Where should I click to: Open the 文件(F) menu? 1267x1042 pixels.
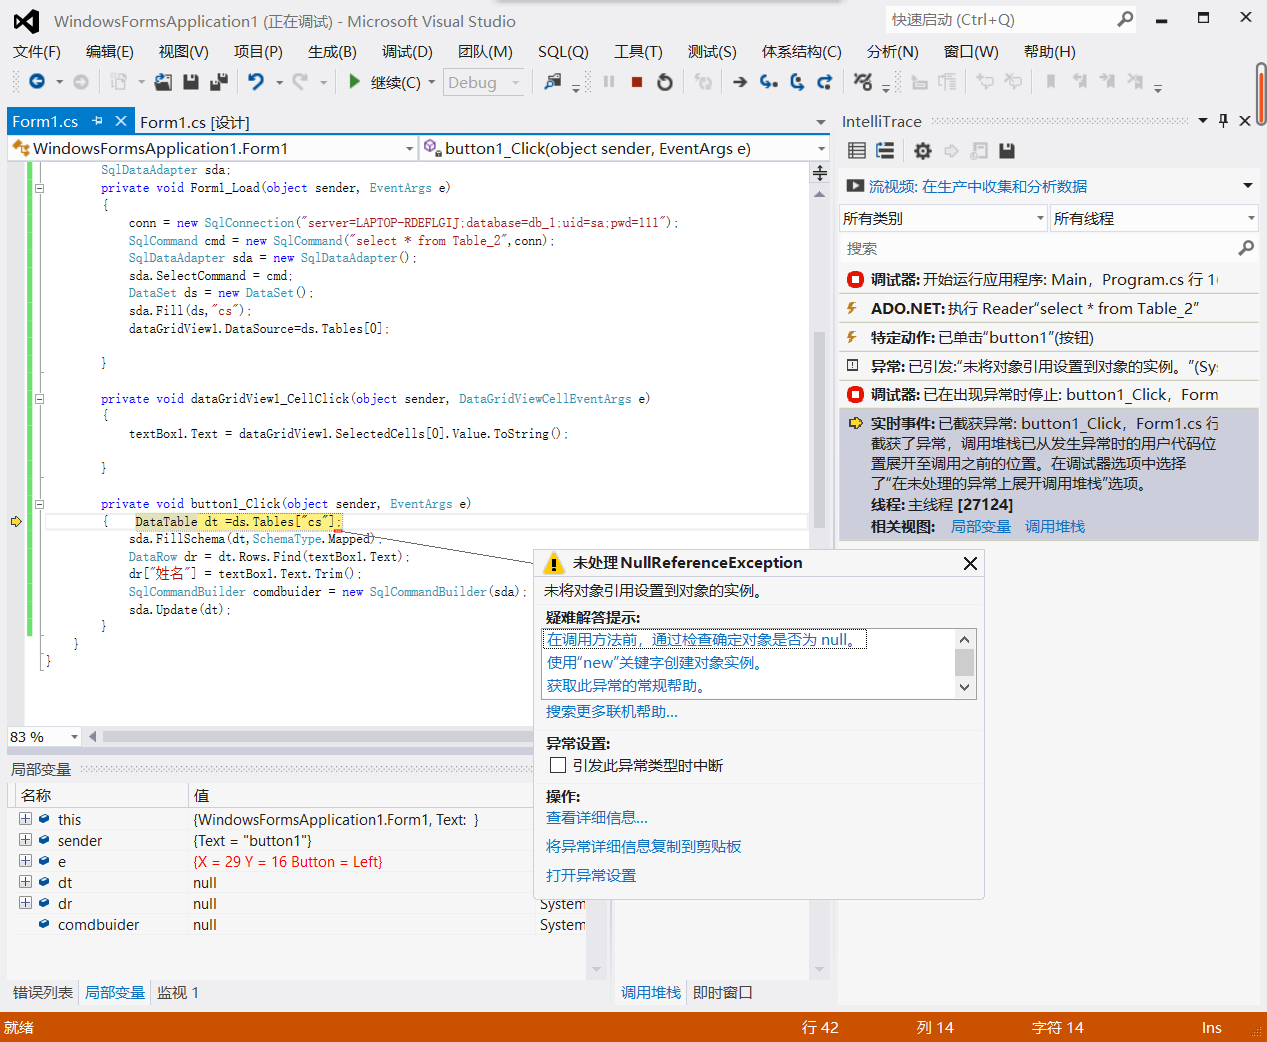[x=37, y=51]
